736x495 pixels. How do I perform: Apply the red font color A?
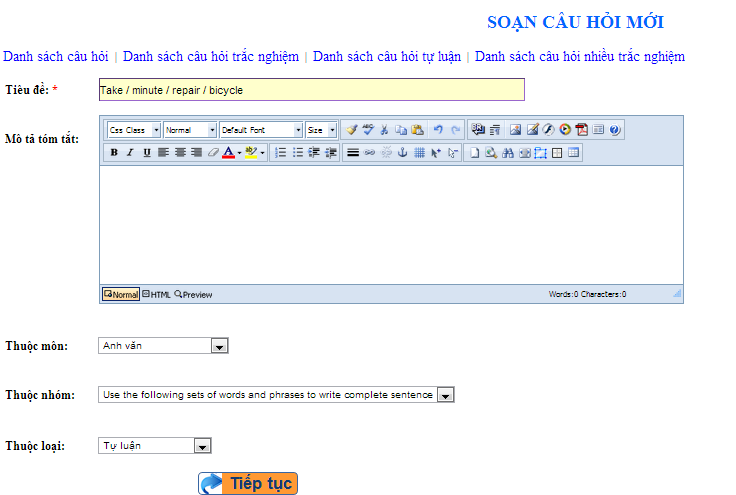click(x=229, y=152)
